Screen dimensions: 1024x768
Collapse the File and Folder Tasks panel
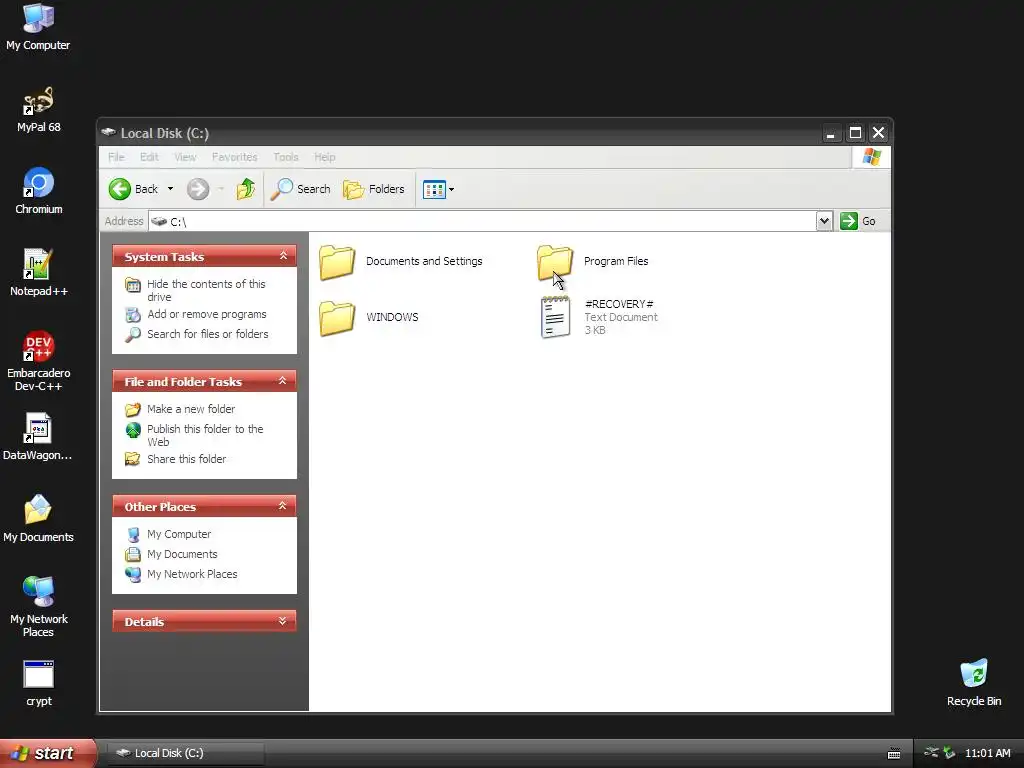click(x=283, y=381)
